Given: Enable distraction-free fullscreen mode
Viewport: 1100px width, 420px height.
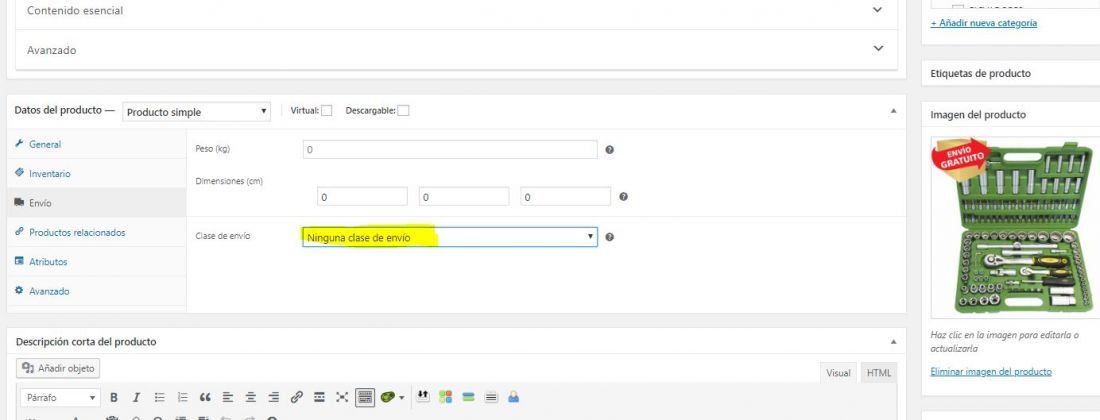Looking at the screenshot, I should (342, 398).
